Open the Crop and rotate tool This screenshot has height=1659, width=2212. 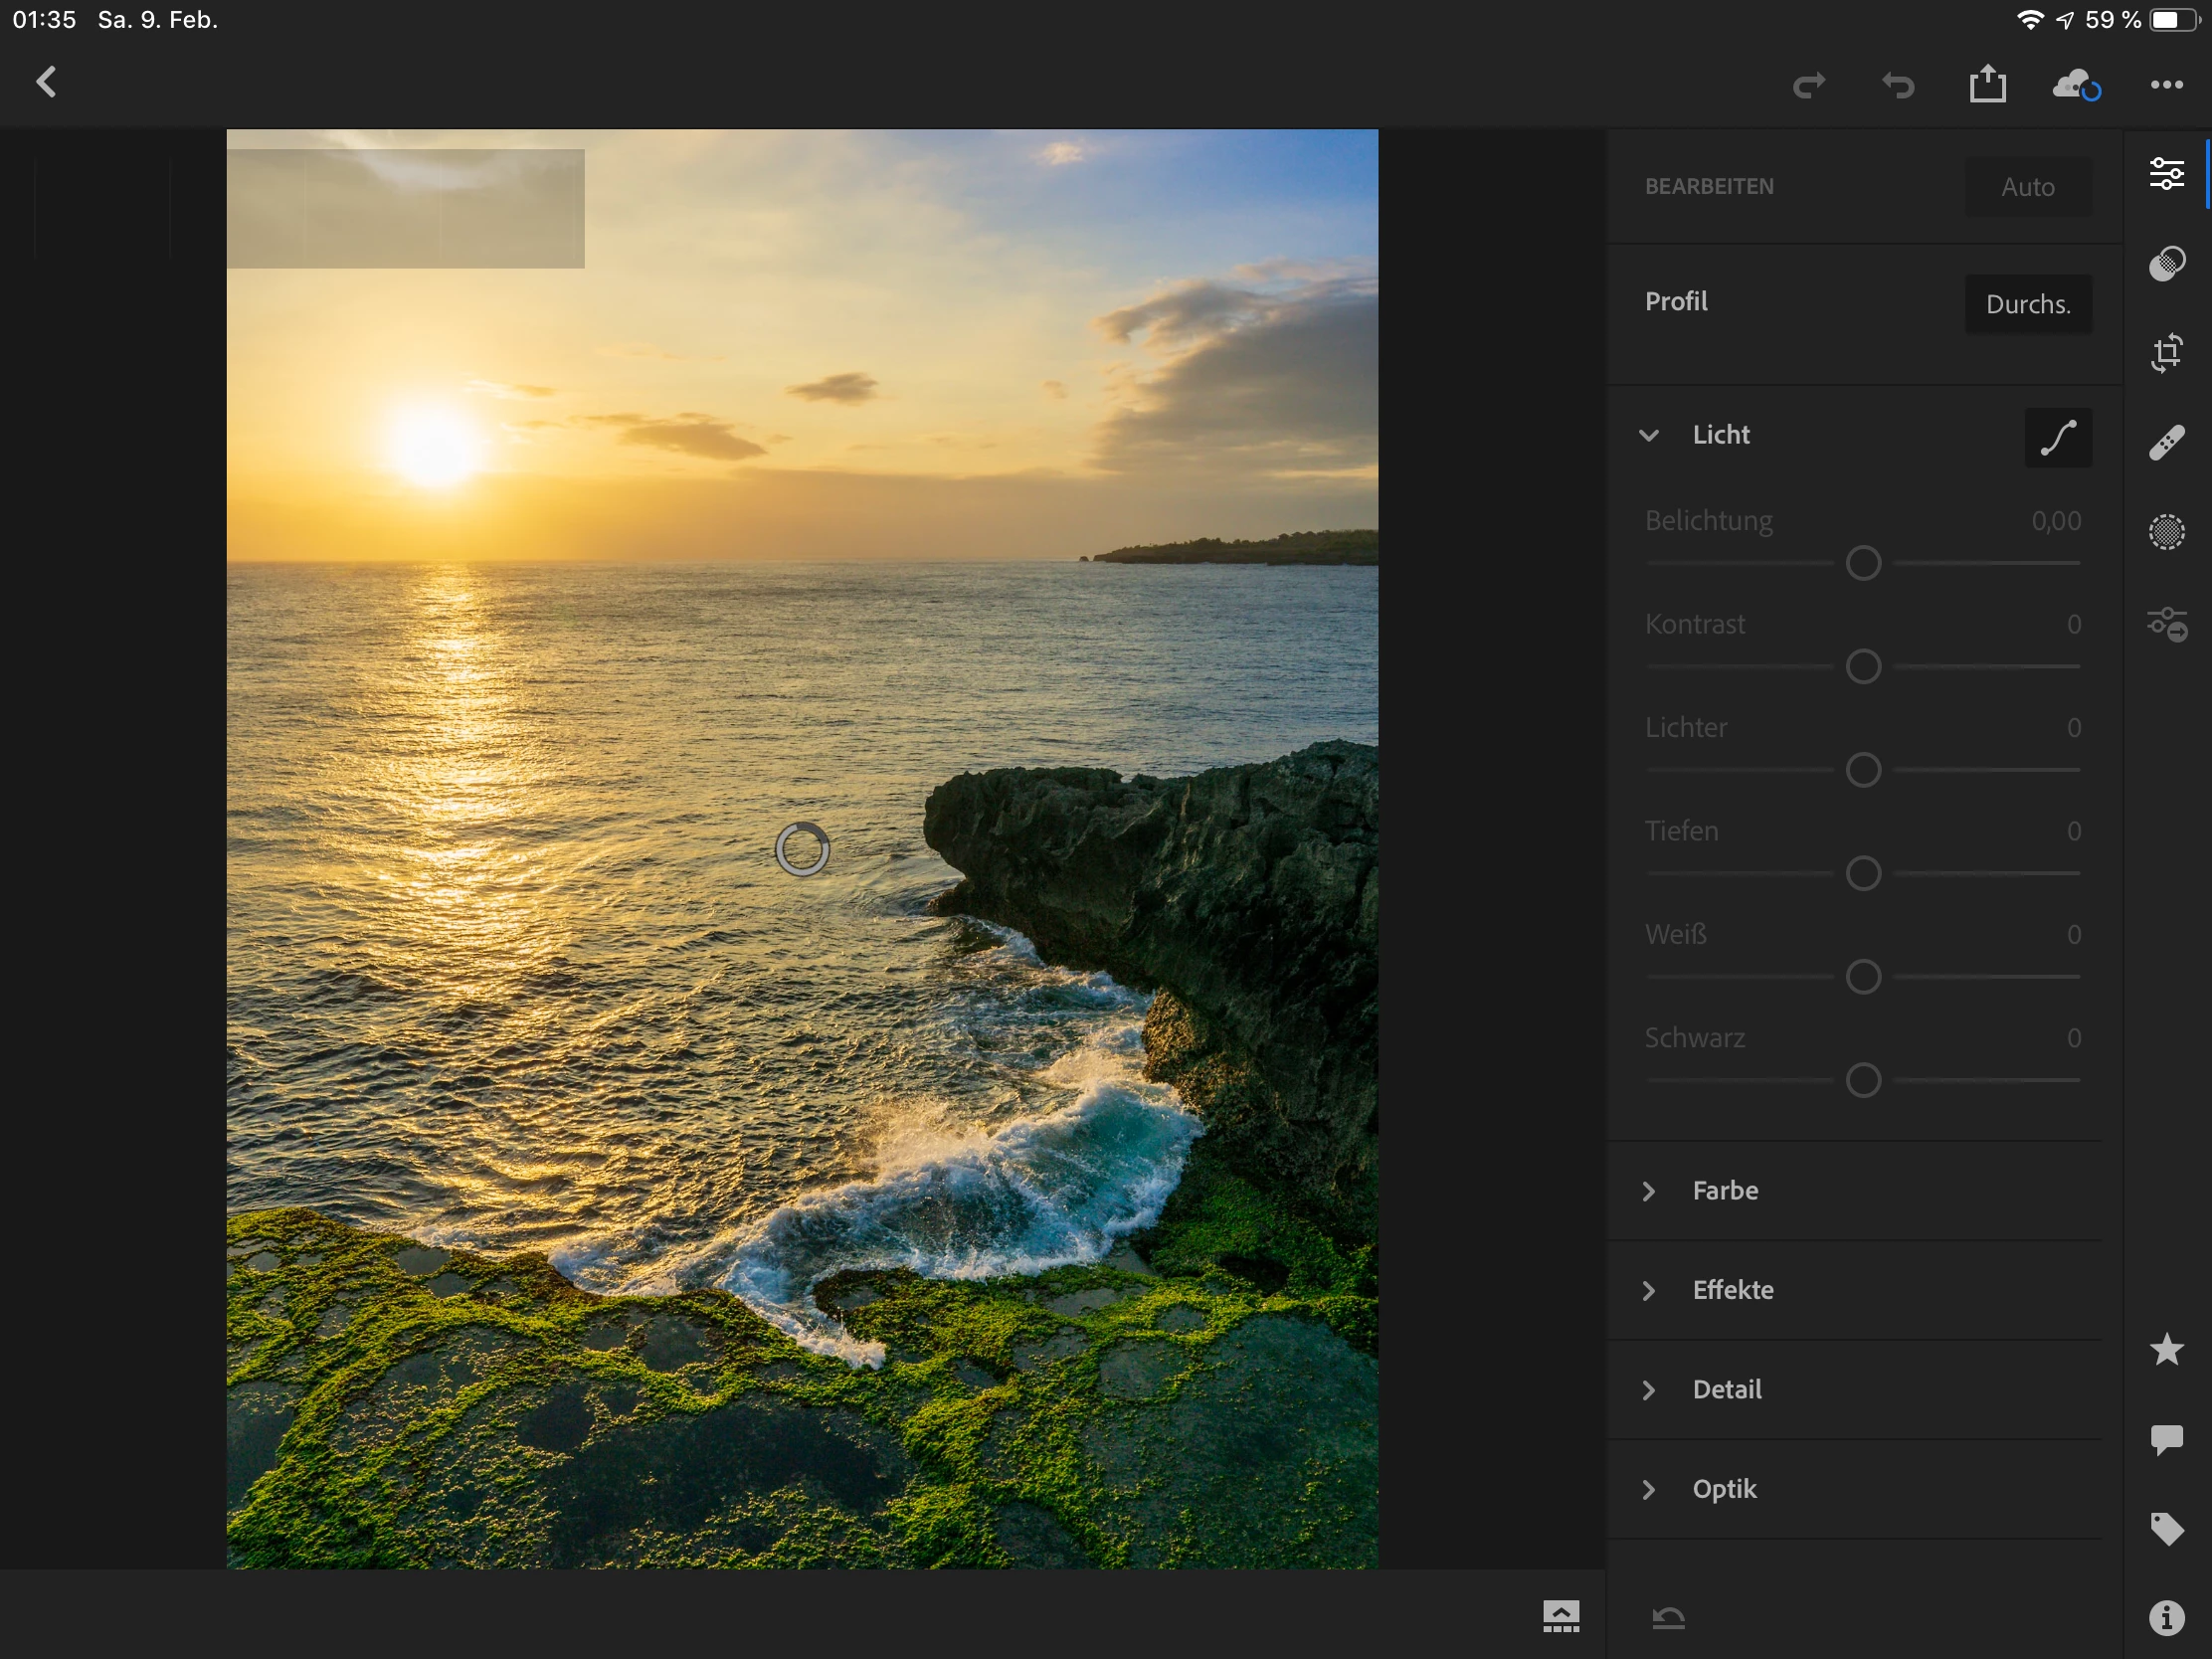pyautogui.click(x=2166, y=353)
